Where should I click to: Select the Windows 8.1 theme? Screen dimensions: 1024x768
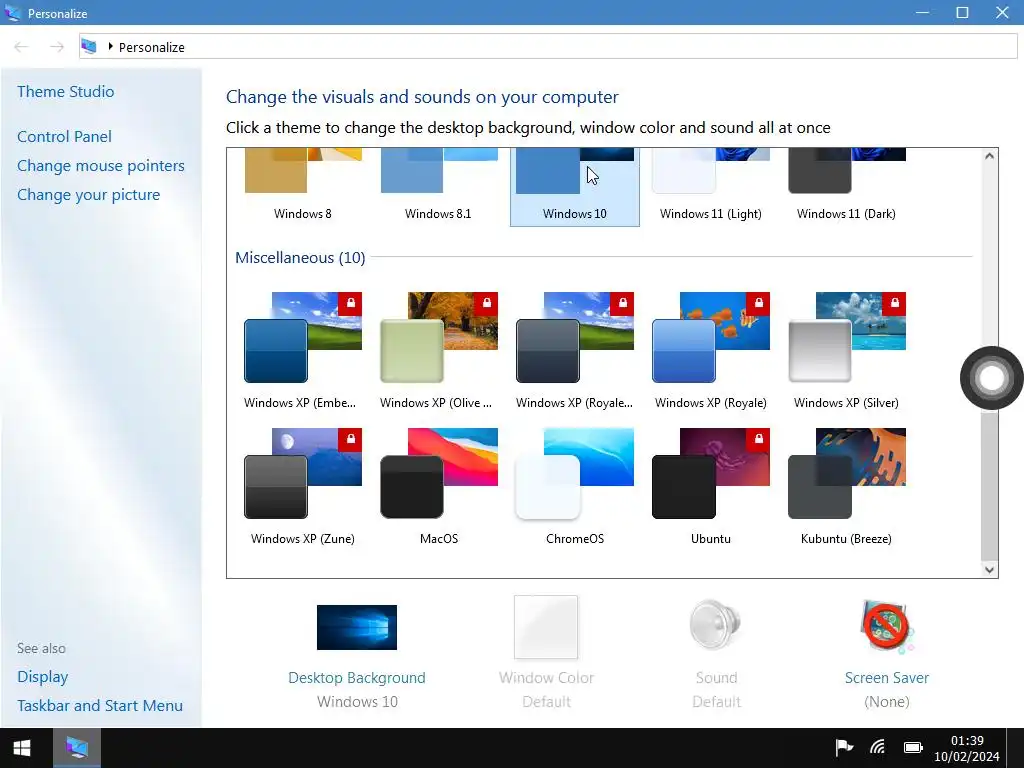click(x=438, y=187)
